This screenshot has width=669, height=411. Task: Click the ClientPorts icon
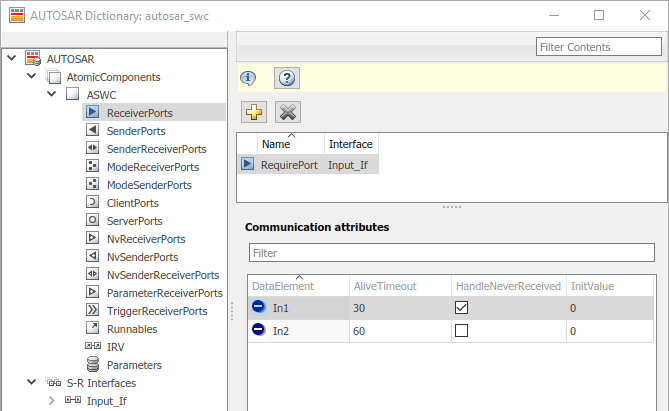[92, 202]
